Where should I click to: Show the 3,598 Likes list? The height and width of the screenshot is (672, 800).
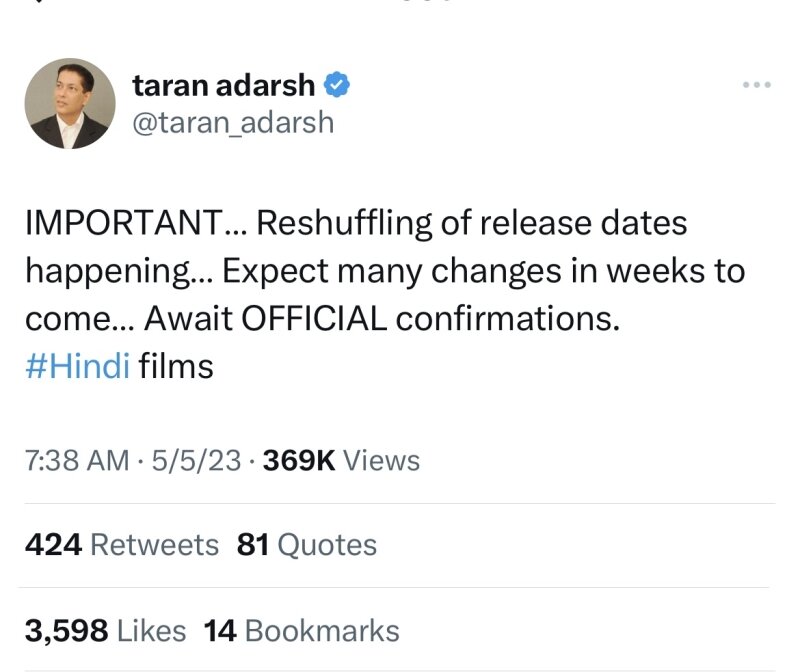point(105,631)
